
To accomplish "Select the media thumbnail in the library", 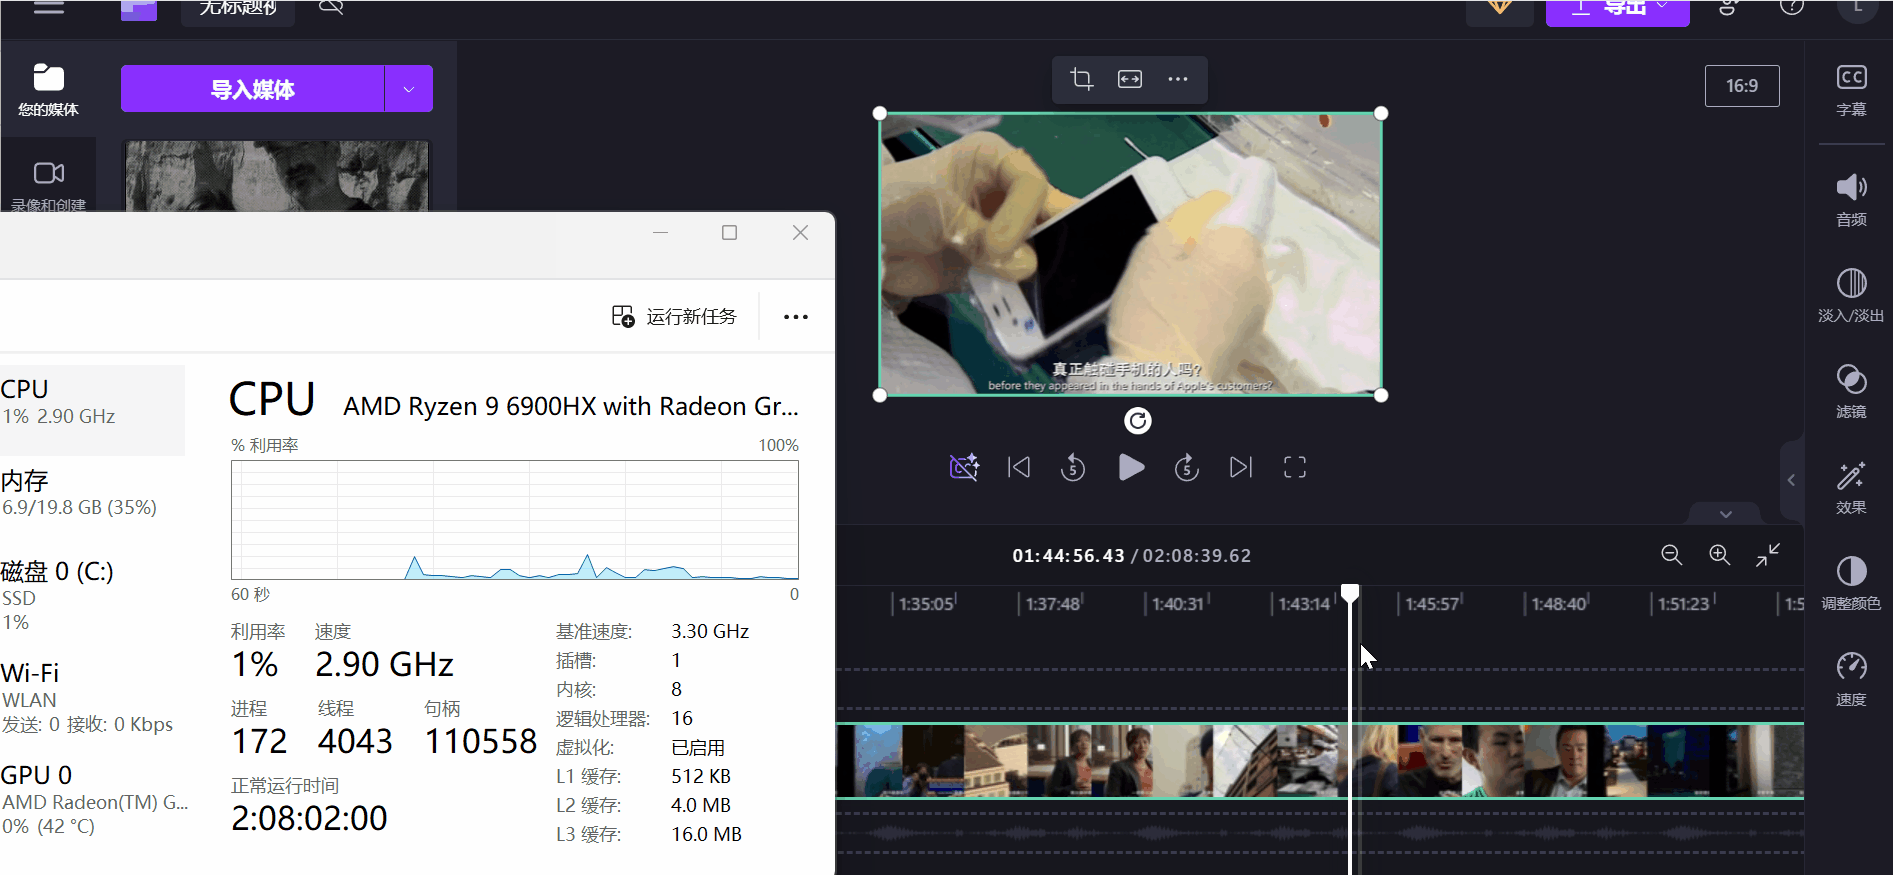I will 277,176.
